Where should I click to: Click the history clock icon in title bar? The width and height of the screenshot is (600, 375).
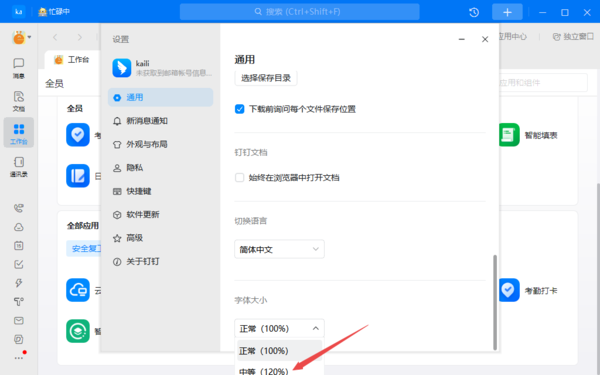point(474,12)
